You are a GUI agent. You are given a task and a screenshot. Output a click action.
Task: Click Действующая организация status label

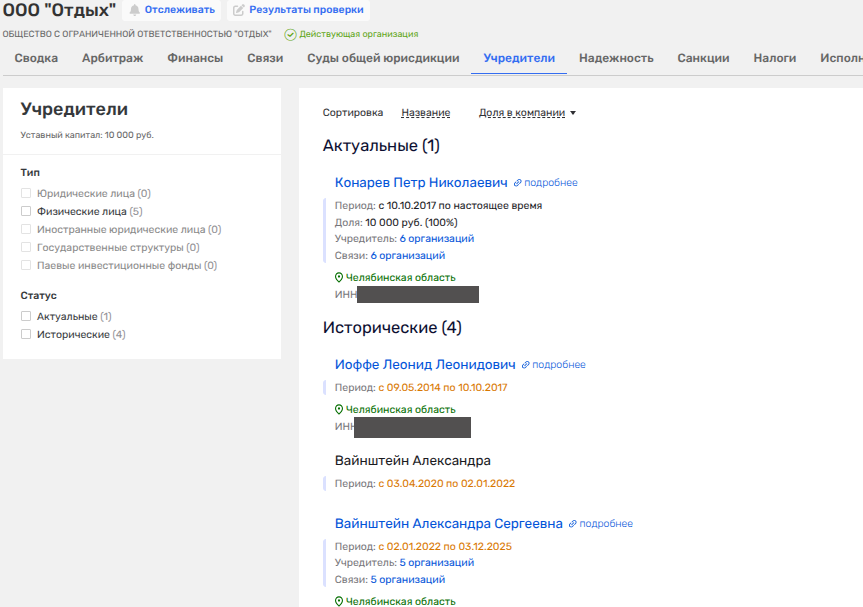click(x=358, y=35)
